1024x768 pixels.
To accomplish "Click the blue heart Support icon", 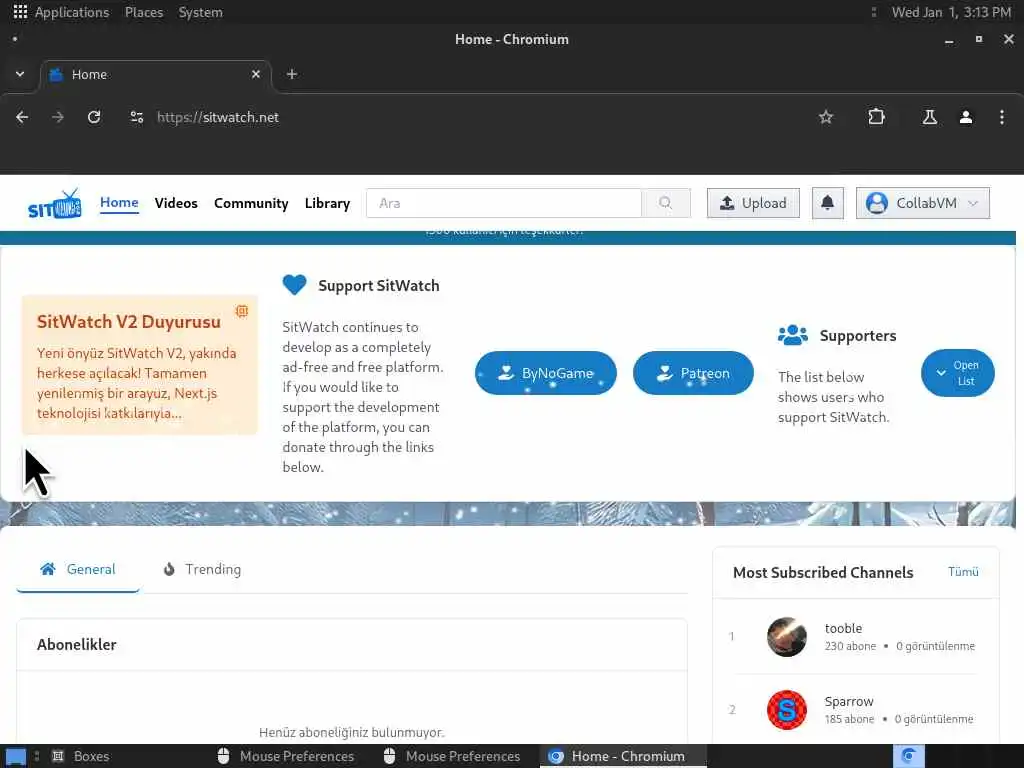I will [295, 285].
